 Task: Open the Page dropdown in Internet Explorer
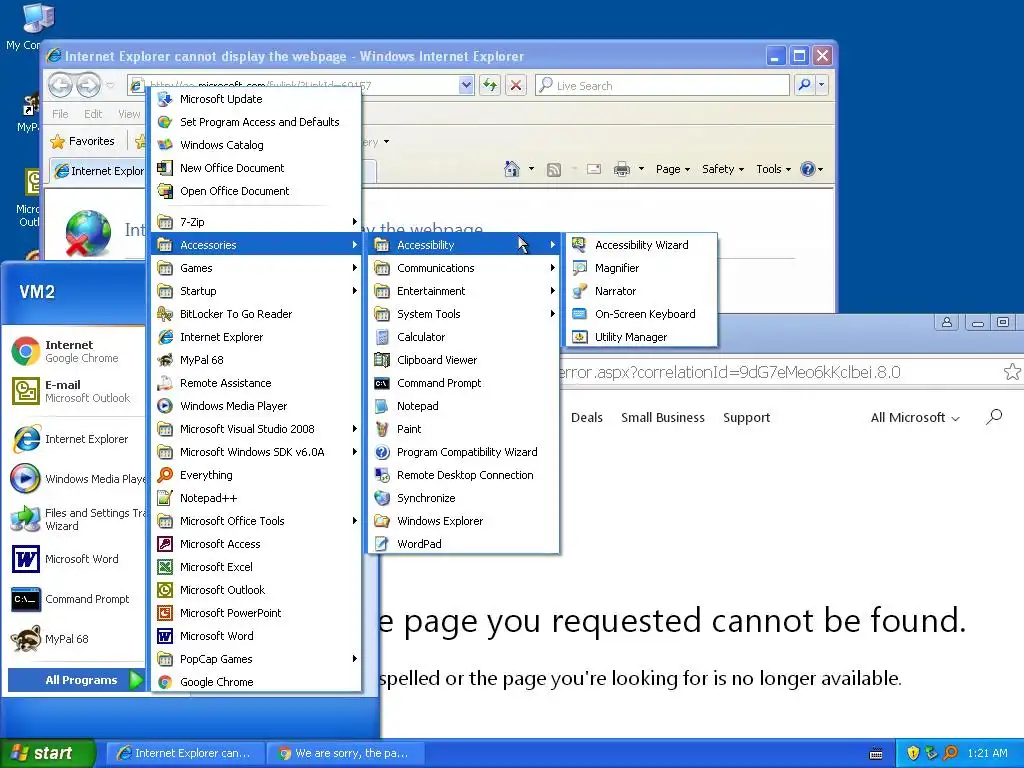tap(673, 169)
